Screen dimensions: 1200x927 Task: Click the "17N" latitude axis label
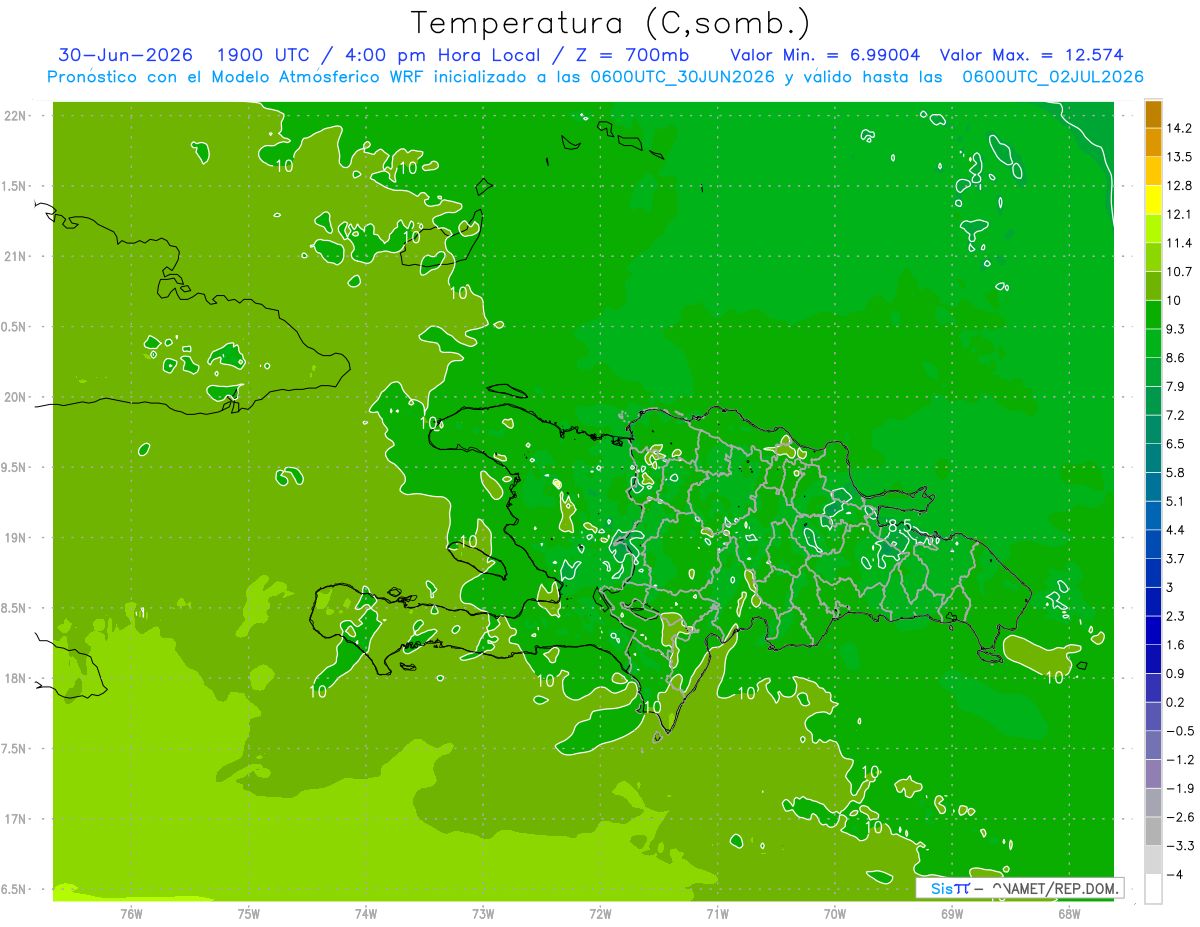click(x=17, y=819)
